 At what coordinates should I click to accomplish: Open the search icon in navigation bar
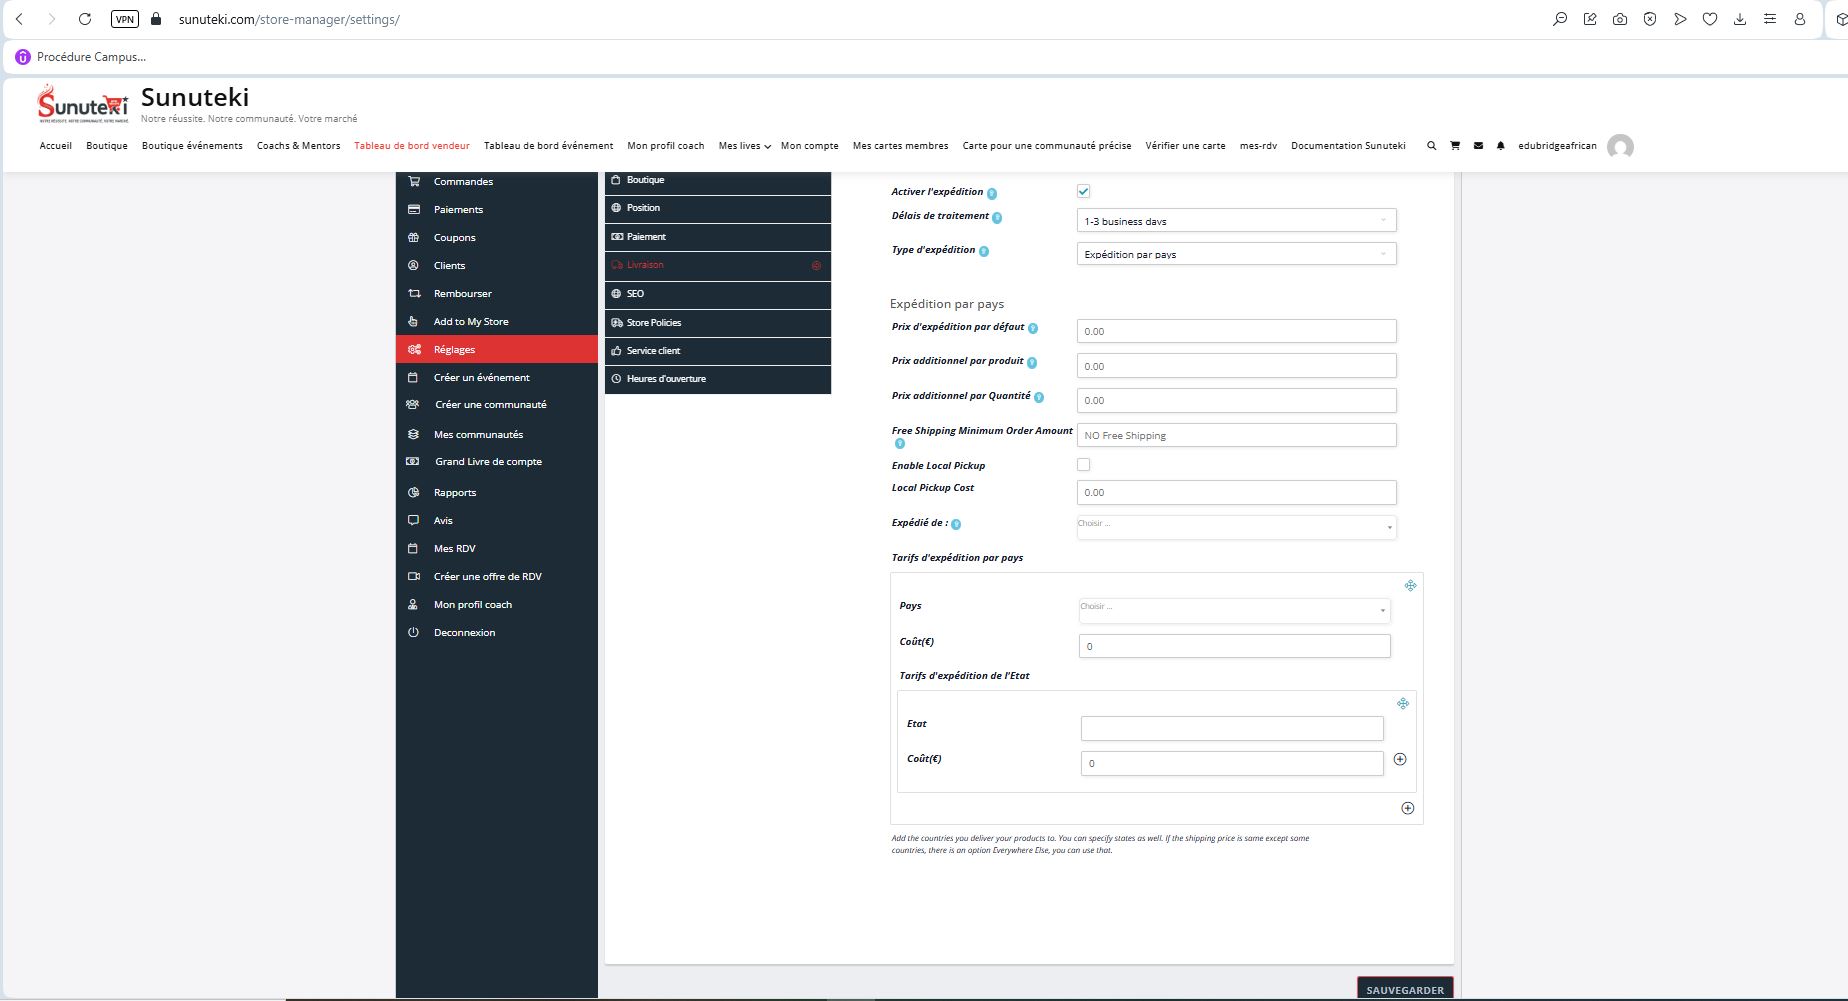pos(1431,146)
